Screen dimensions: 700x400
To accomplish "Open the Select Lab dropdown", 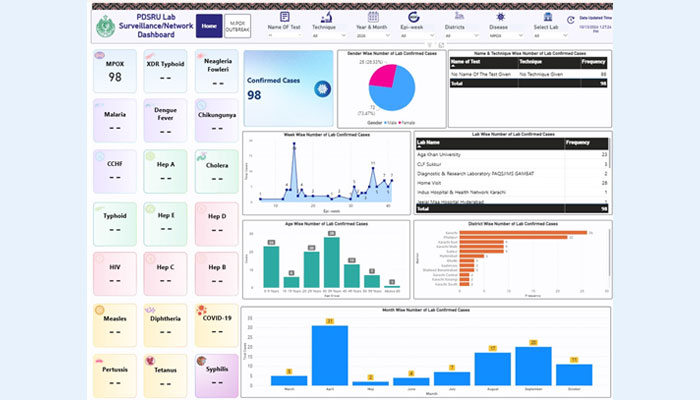I will tap(551, 36).
